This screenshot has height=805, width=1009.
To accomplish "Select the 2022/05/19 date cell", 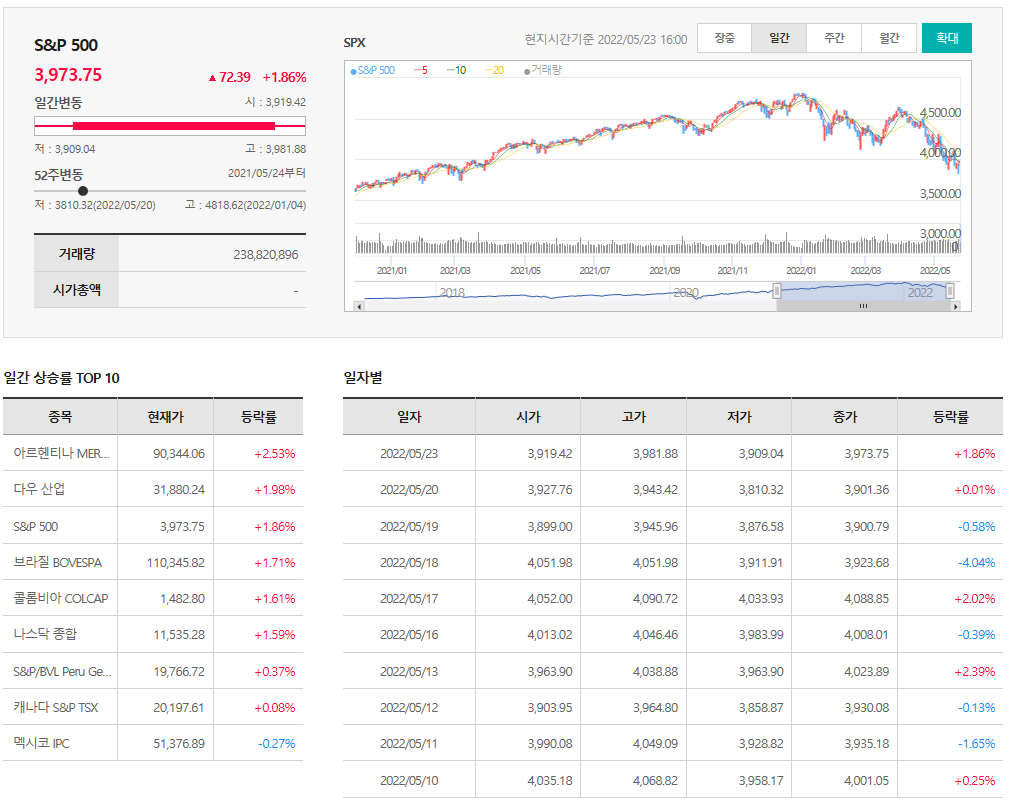I will coord(409,526).
